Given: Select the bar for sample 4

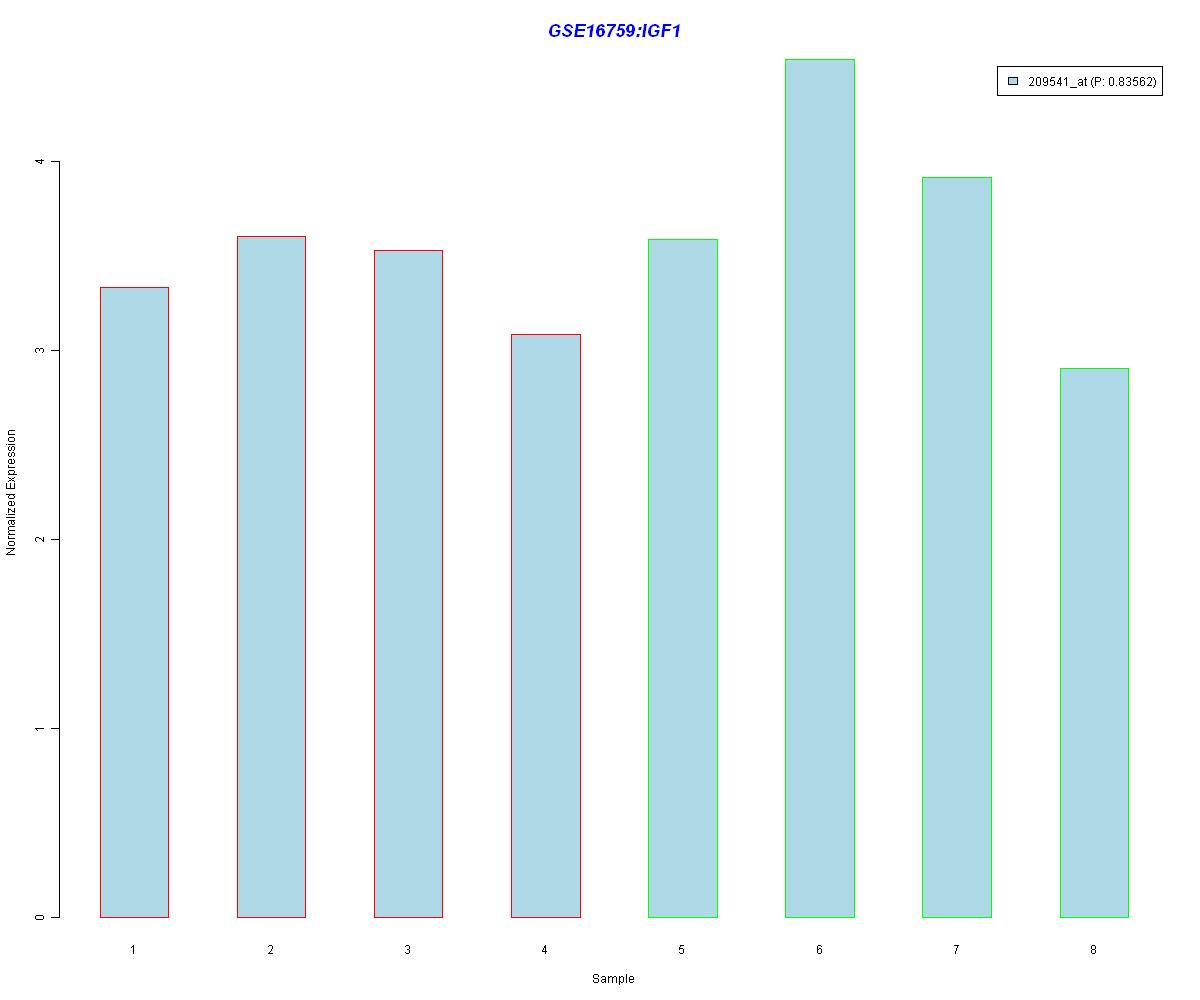Looking at the screenshot, I should coord(546,626).
